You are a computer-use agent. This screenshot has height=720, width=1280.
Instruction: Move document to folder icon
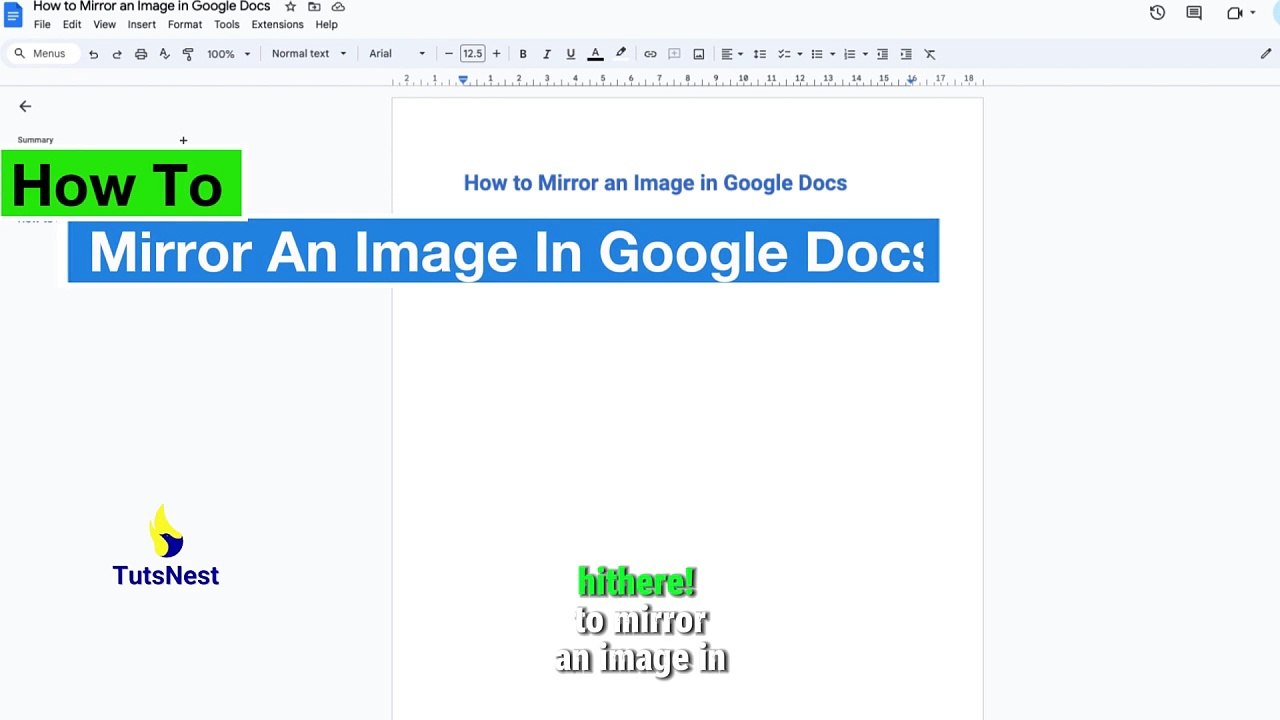(314, 7)
